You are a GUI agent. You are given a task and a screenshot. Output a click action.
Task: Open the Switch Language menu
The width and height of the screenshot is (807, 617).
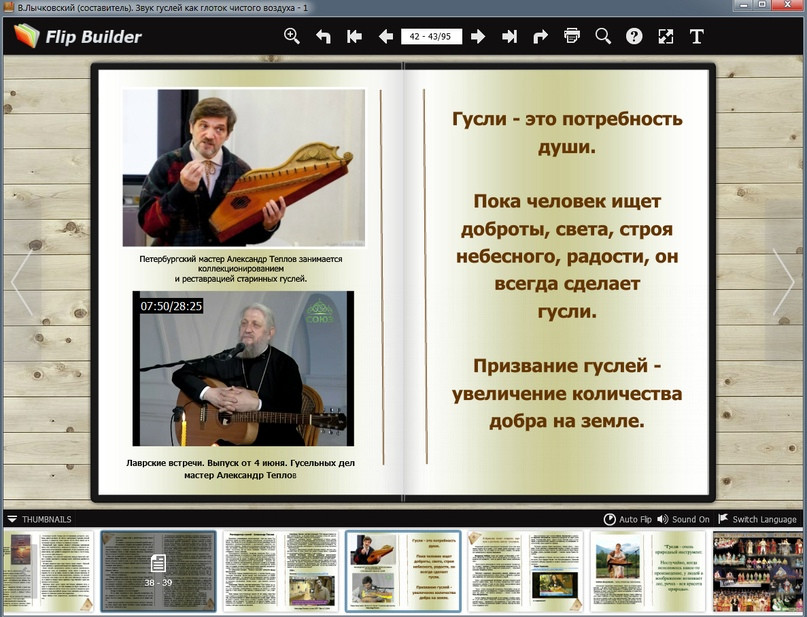click(757, 520)
